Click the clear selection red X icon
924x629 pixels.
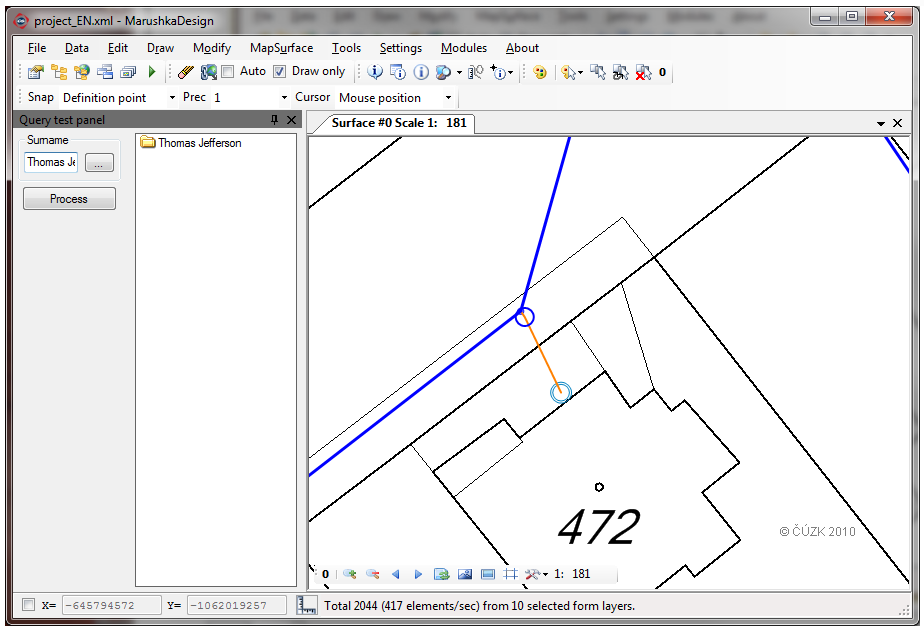644,72
